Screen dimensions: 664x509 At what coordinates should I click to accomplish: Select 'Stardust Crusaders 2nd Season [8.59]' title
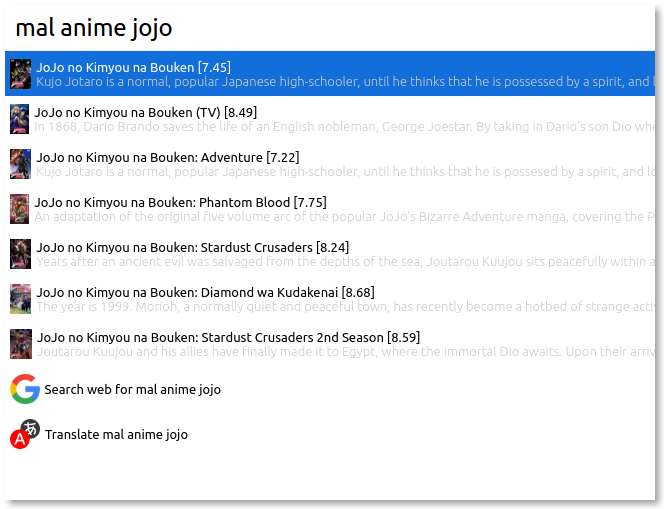point(228,337)
